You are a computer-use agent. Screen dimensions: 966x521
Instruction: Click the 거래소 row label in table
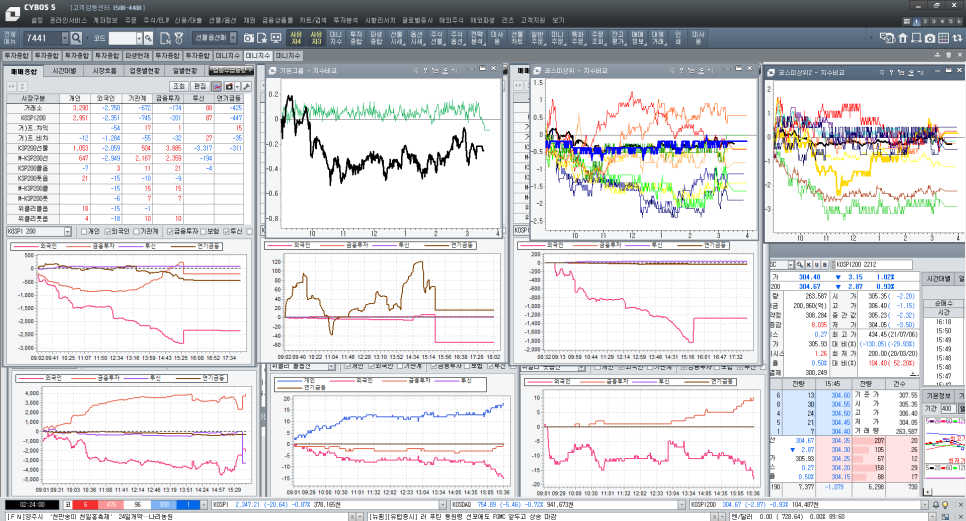[33, 108]
